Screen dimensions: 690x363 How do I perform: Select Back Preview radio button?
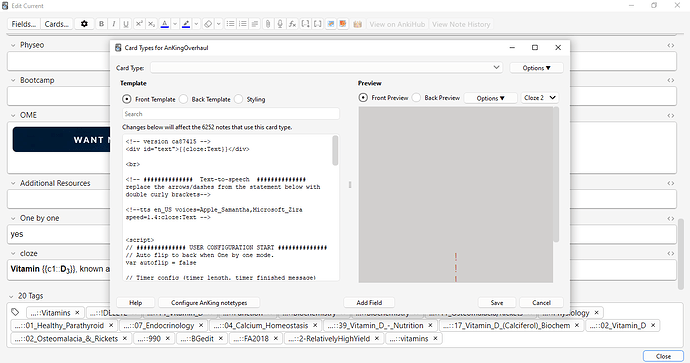[416, 98]
